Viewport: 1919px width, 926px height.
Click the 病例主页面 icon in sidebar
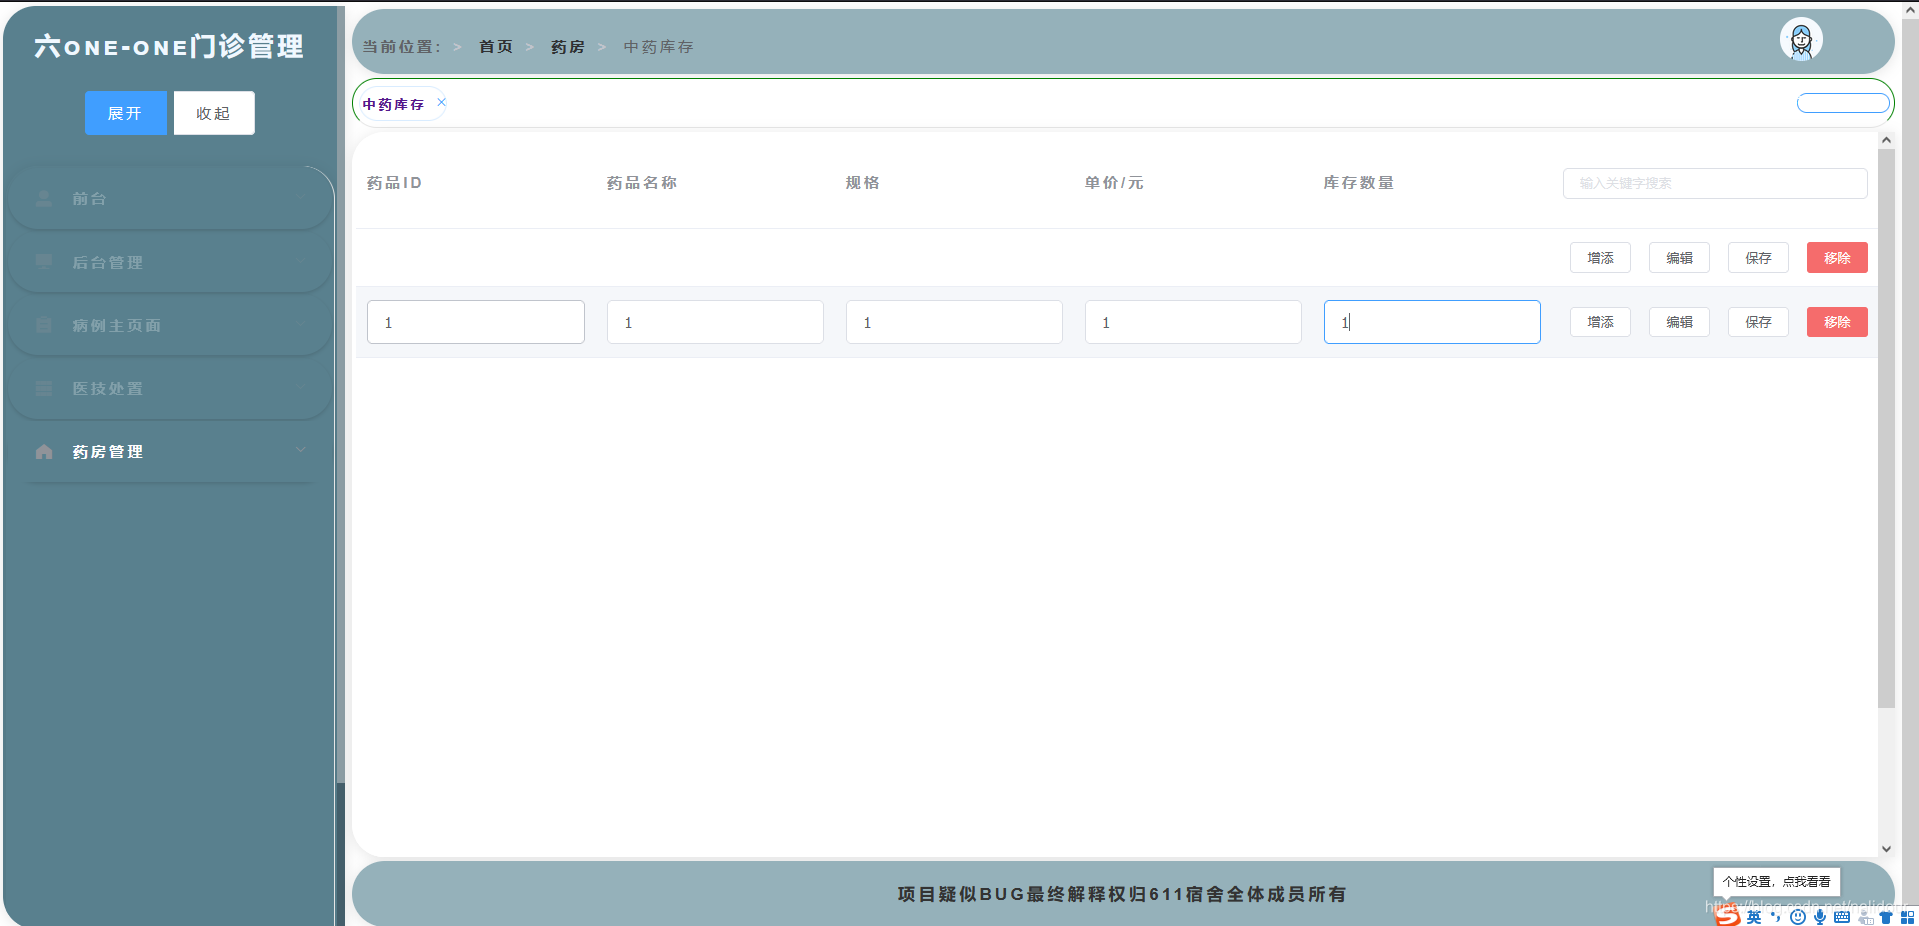(x=44, y=325)
